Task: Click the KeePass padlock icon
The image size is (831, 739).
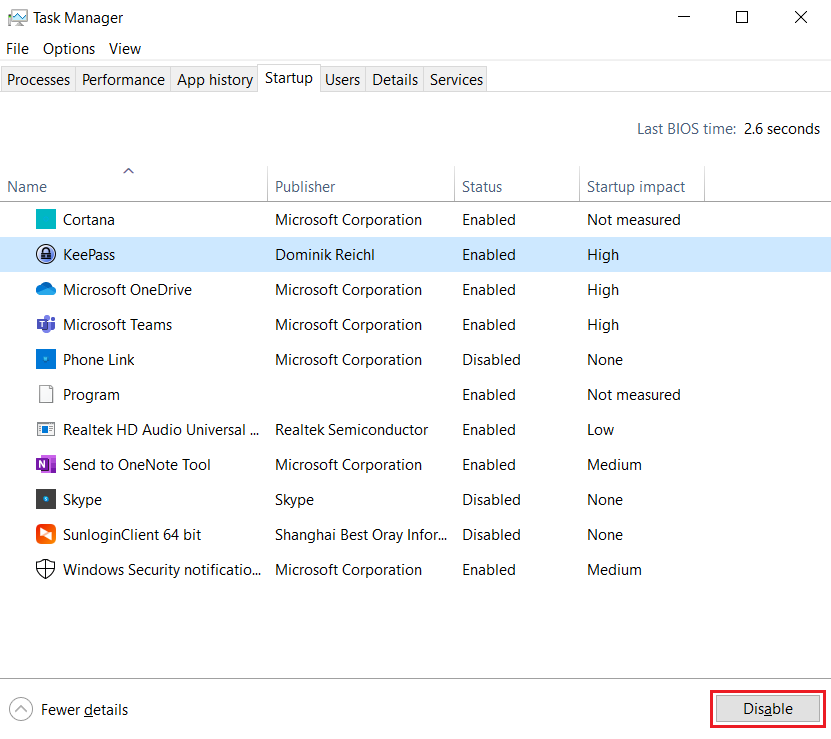Action: 44,254
